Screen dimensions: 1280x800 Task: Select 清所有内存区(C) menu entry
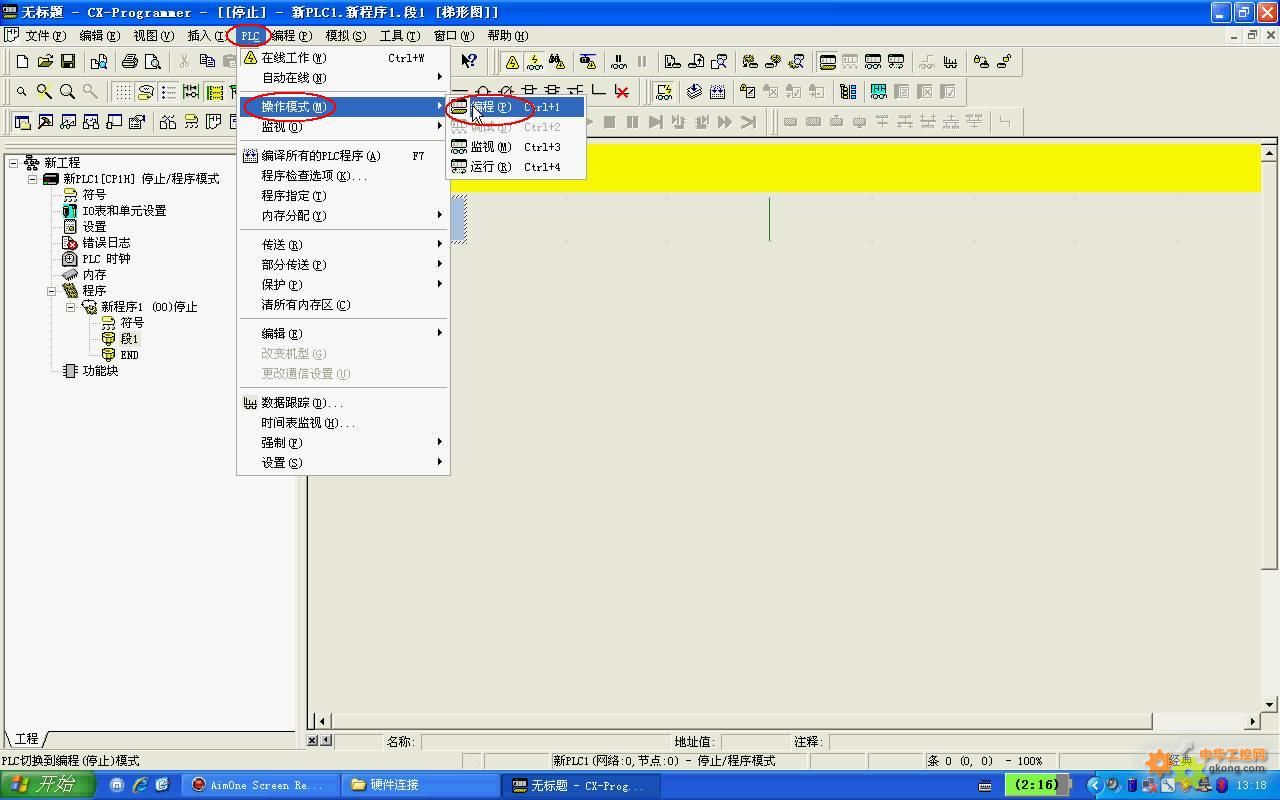tap(343, 305)
